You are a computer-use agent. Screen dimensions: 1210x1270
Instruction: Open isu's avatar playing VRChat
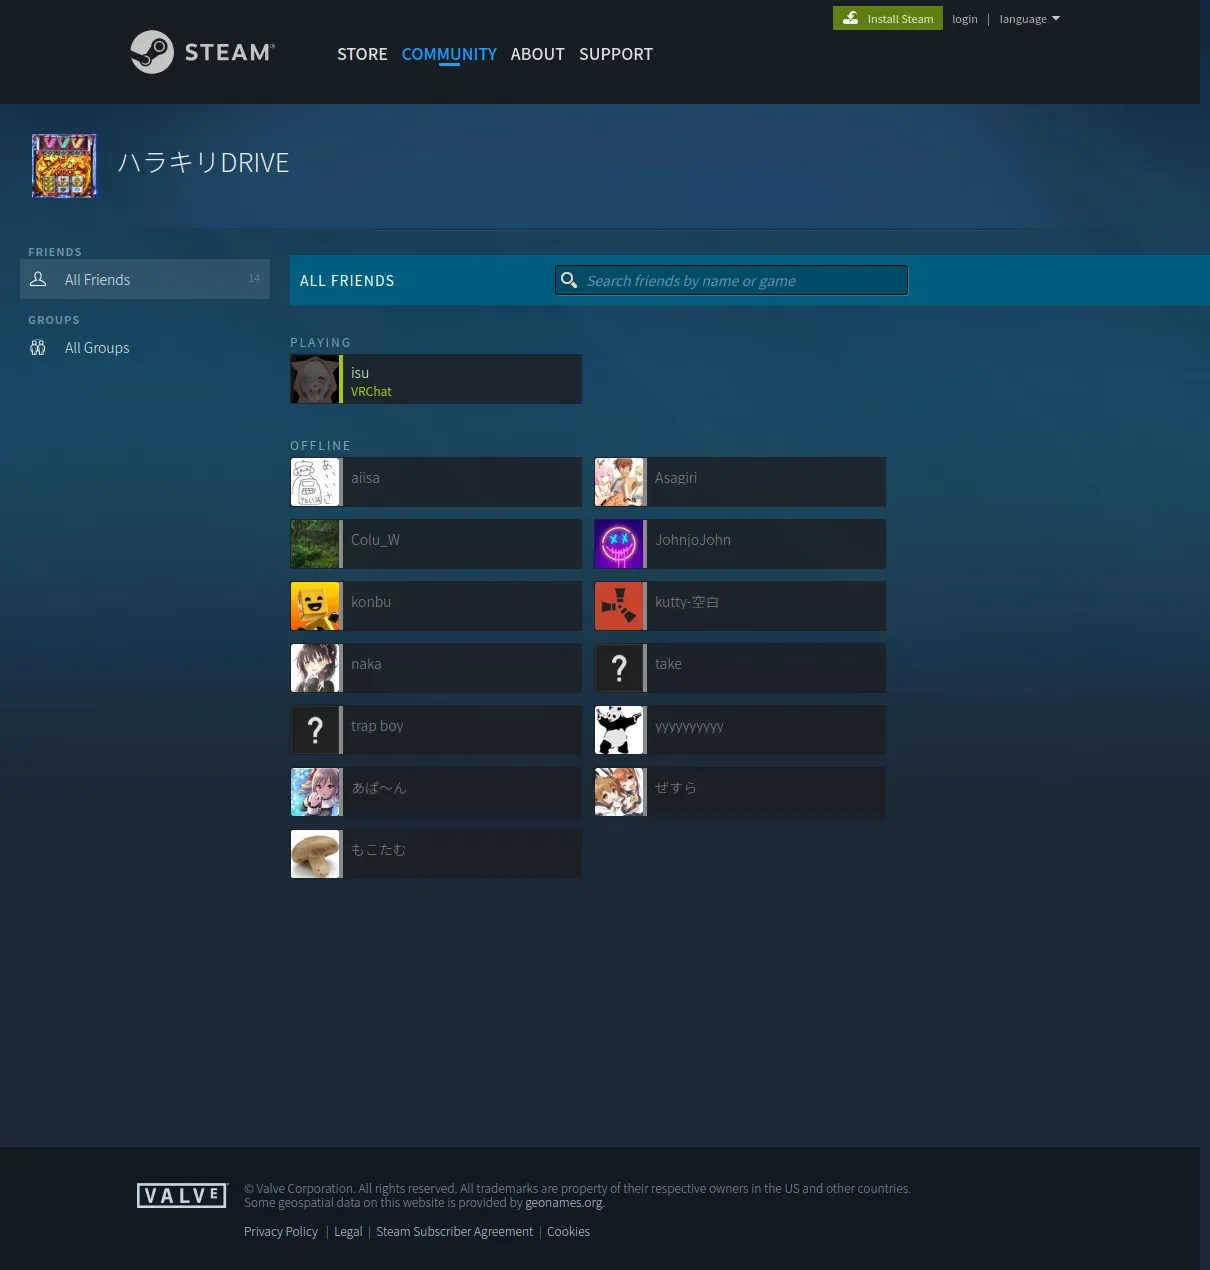[x=315, y=379]
